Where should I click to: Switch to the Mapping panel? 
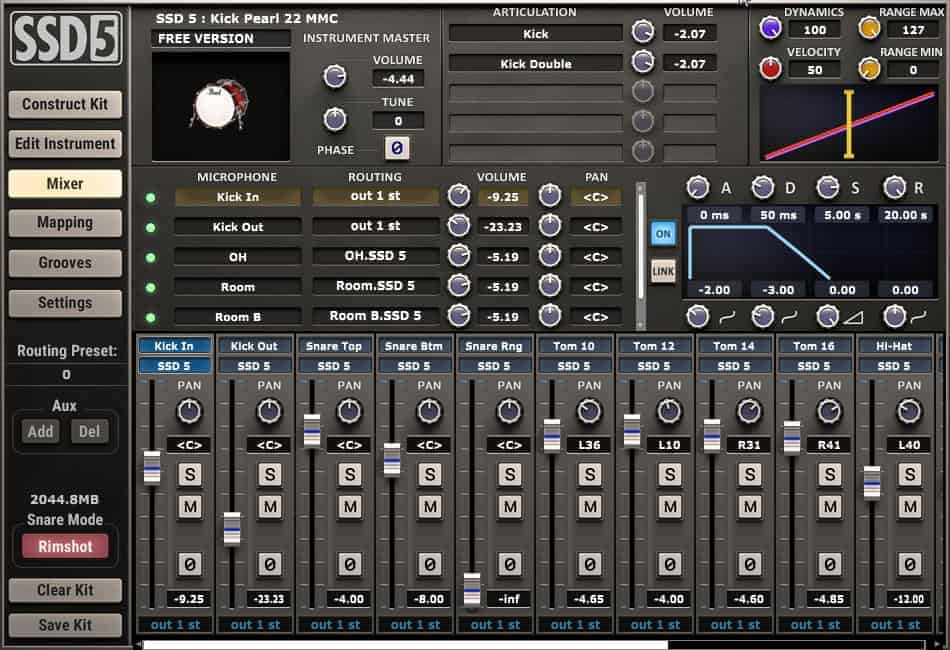click(65, 223)
